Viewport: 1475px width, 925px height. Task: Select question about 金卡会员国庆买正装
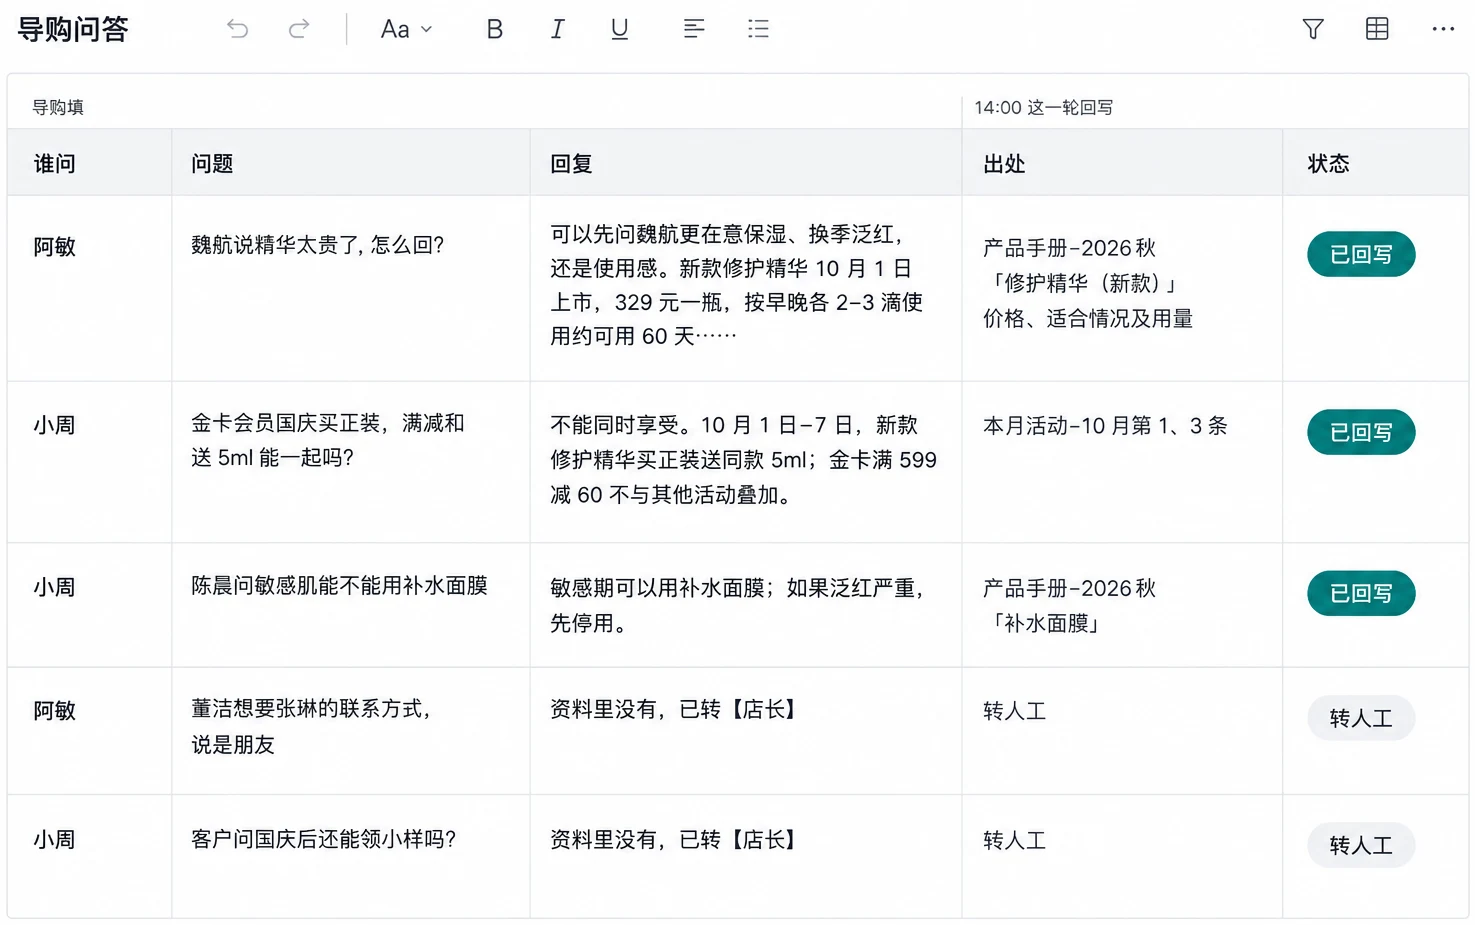point(328,440)
